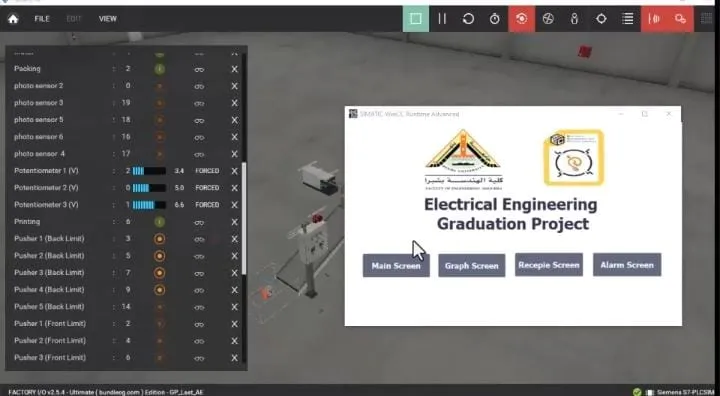
Task: Open the time scale stopwatch icon
Action: 495,19
